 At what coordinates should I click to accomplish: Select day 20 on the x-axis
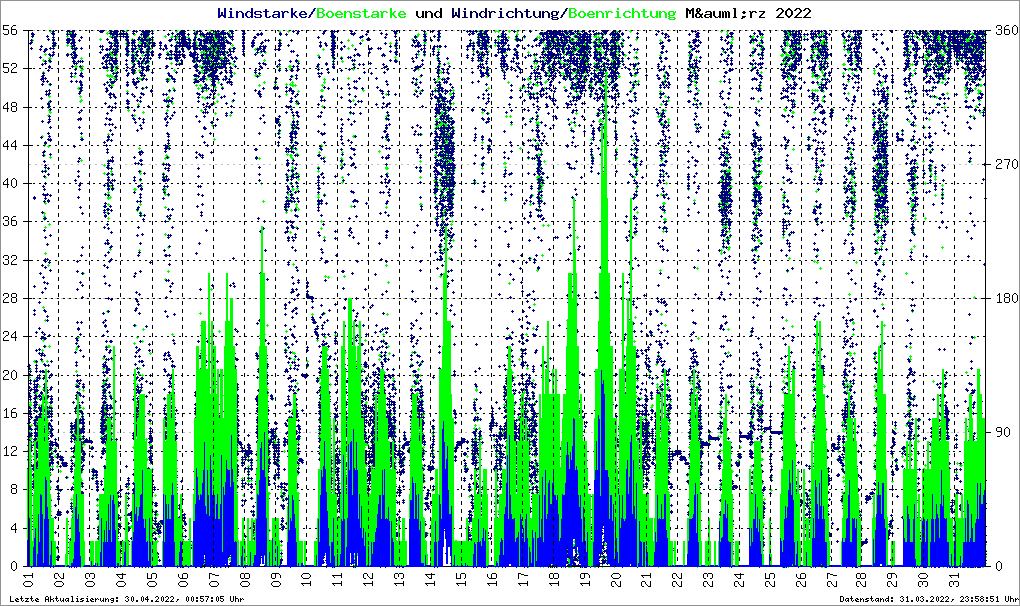[x=615, y=580]
